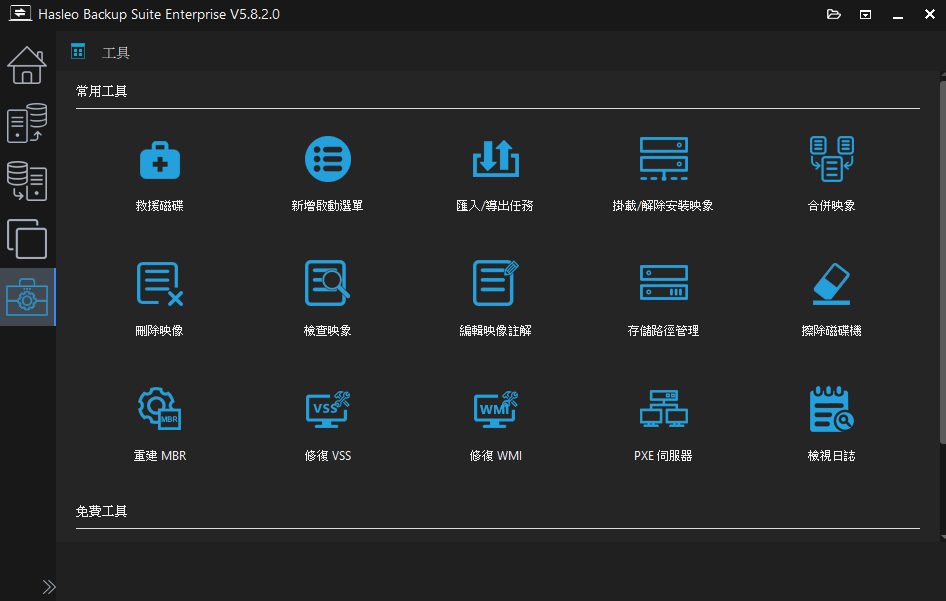Open the title bar dropdown menu button

click(x=866, y=14)
